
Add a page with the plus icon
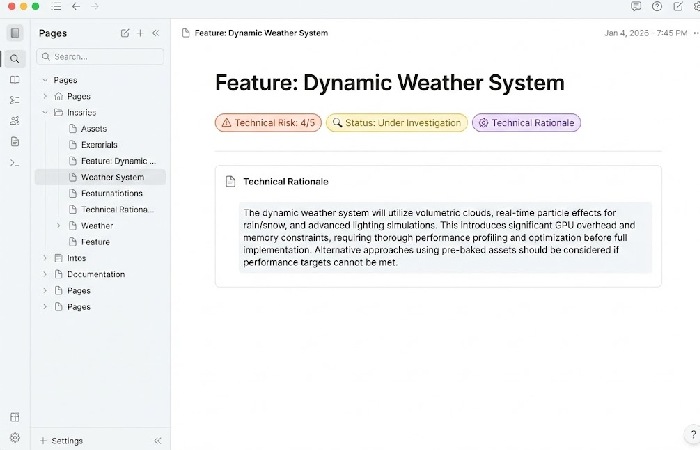[x=140, y=33]
